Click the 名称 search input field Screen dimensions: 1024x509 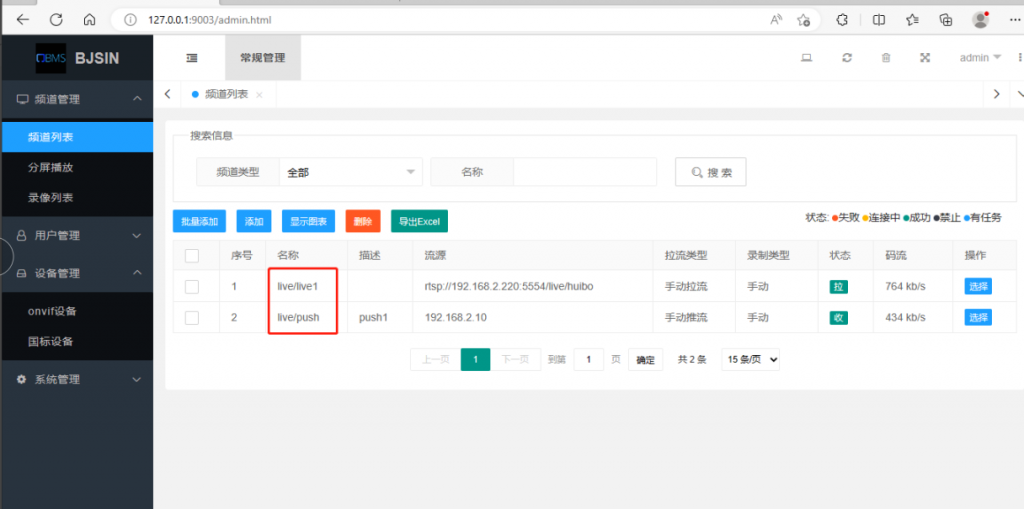click(584, 172)
